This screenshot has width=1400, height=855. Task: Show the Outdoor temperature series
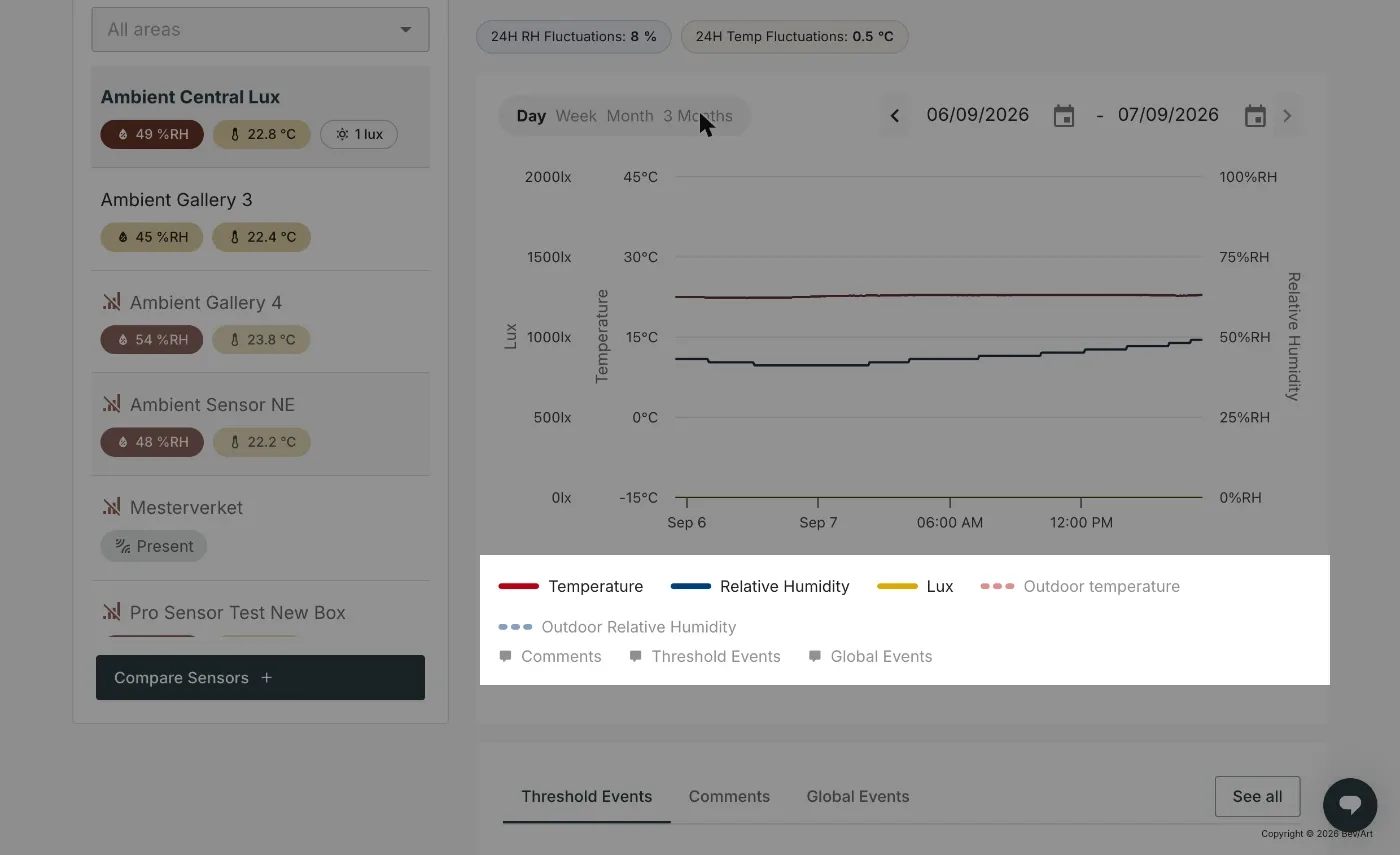click(1080, 586)
